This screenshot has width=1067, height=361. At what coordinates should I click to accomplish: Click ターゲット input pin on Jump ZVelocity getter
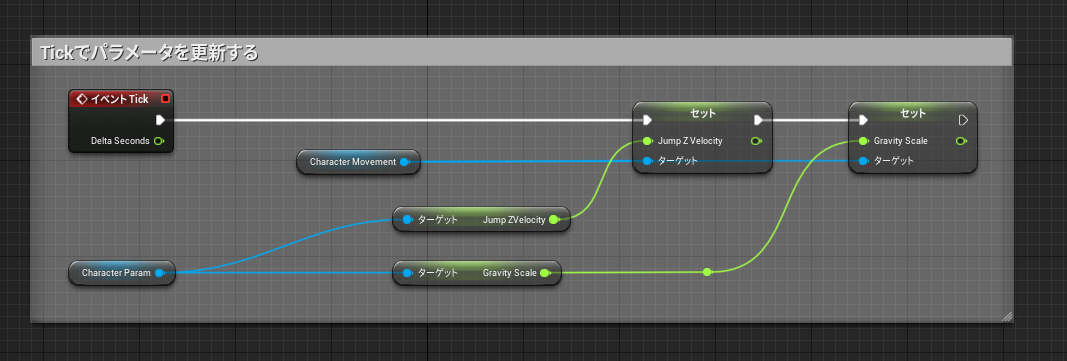[407, 220]
